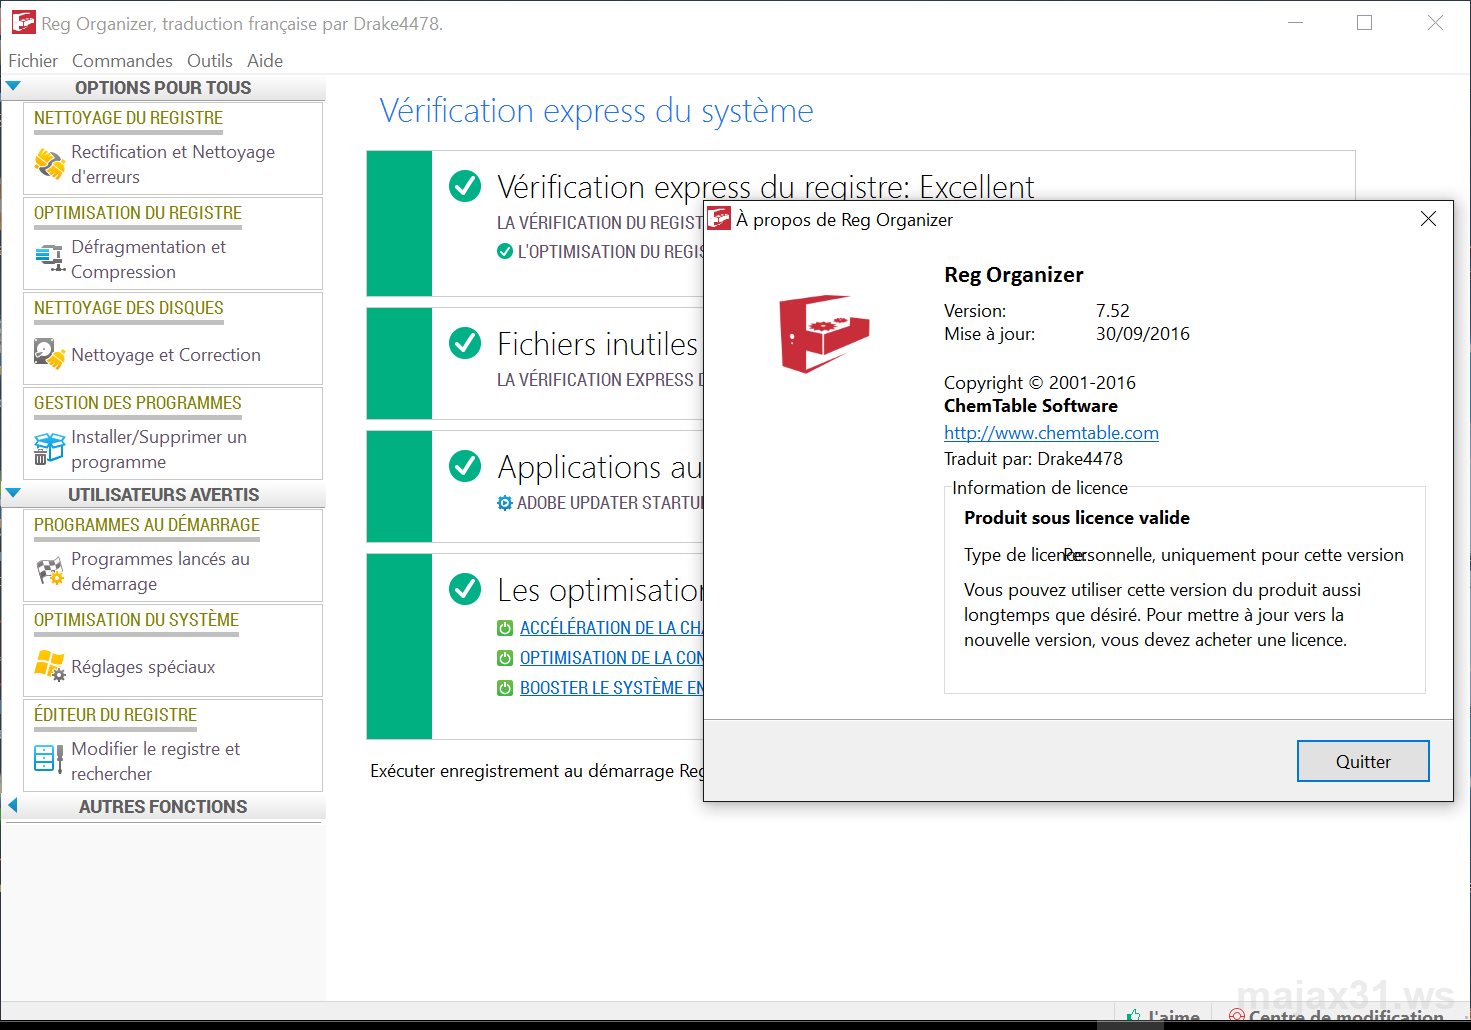1471x1030 pixels.
Task: Open the Aide menu
Action: coord(265,61)
